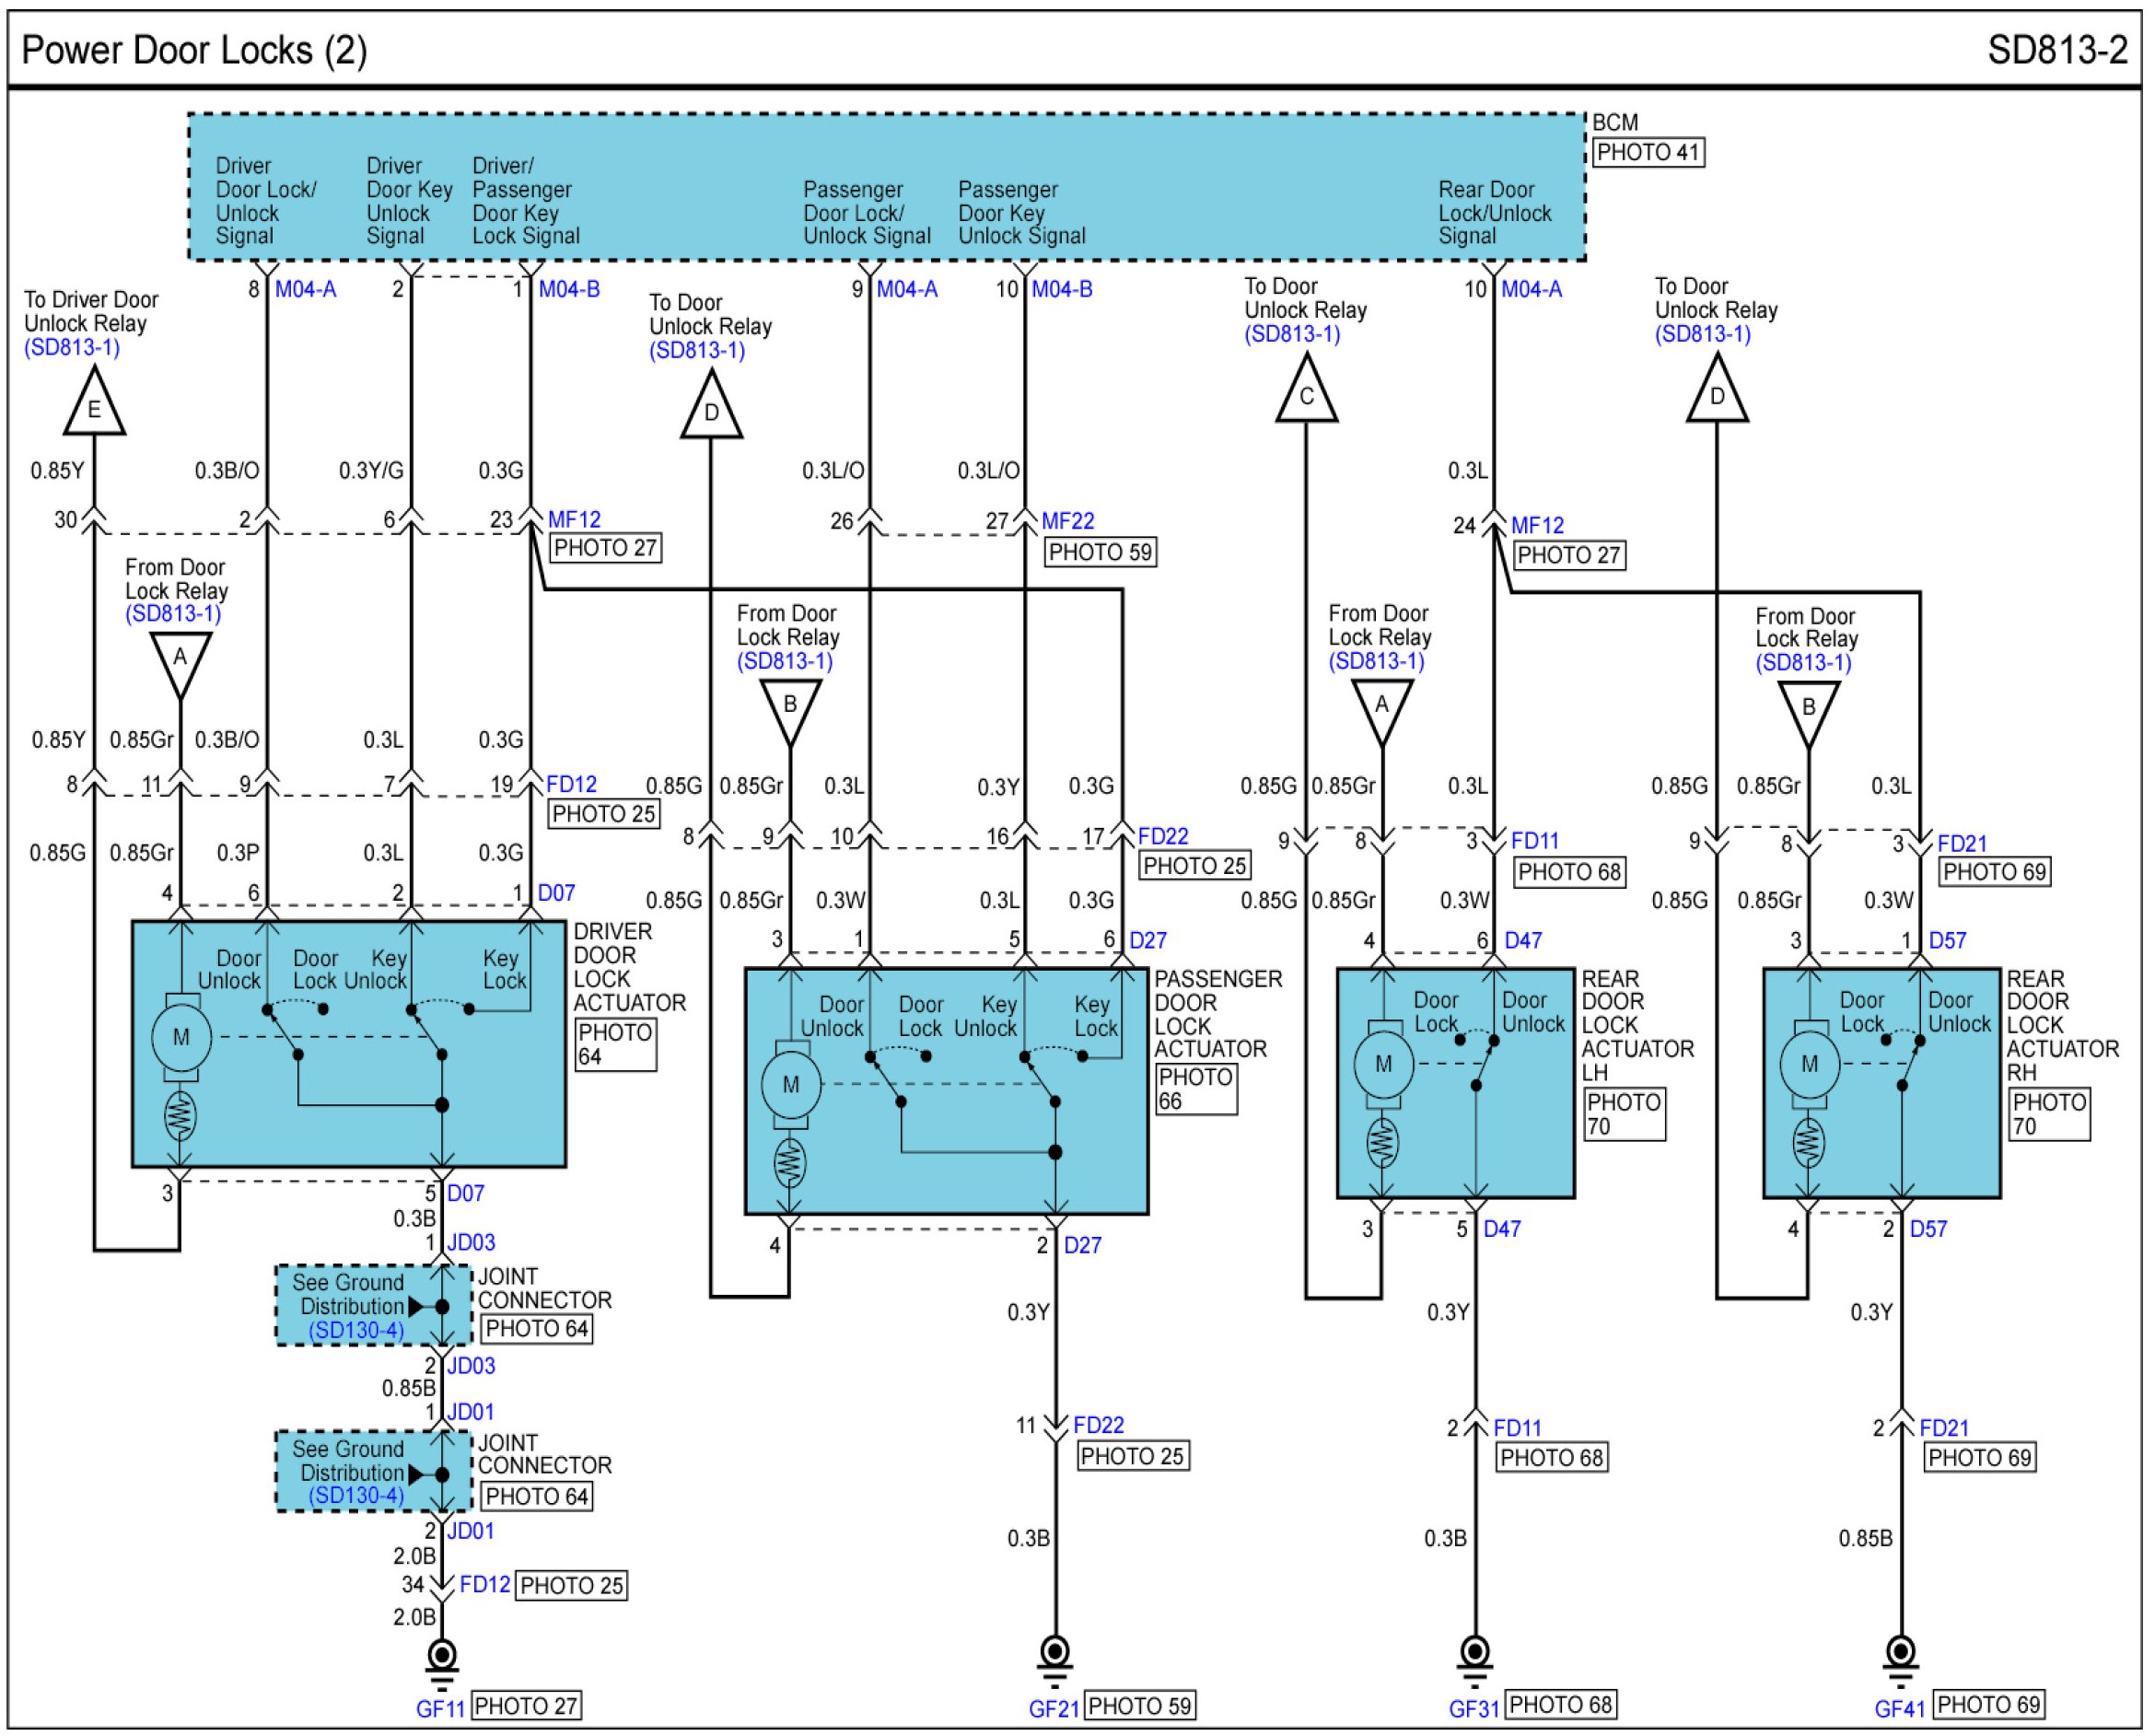Viewport: 2155px width, 1736px height.
Task: Open the PHOTO 66 passenger actuator reference
Action: pyautogui.click(x=1196, y=1089)
